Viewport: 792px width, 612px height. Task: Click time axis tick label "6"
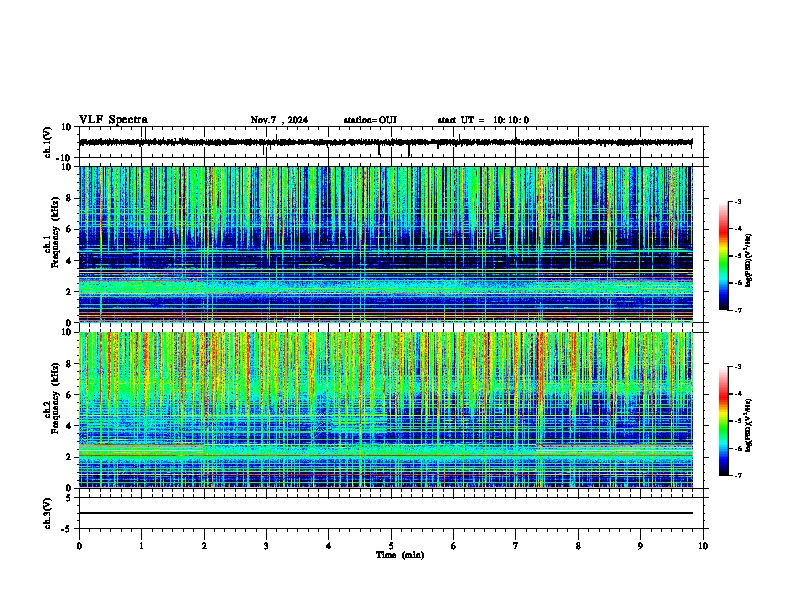pos(454,546)
